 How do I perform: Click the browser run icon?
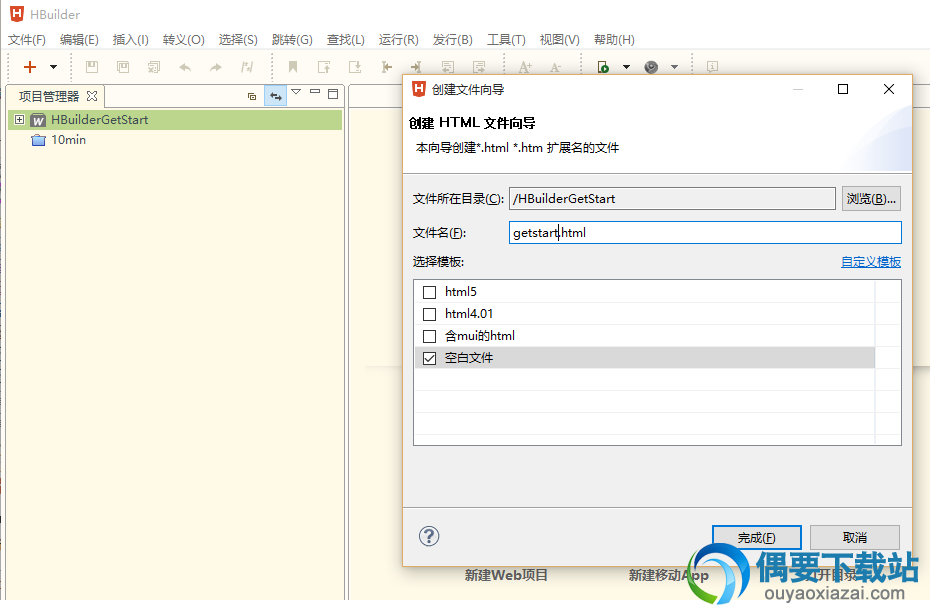coord(651,67)
